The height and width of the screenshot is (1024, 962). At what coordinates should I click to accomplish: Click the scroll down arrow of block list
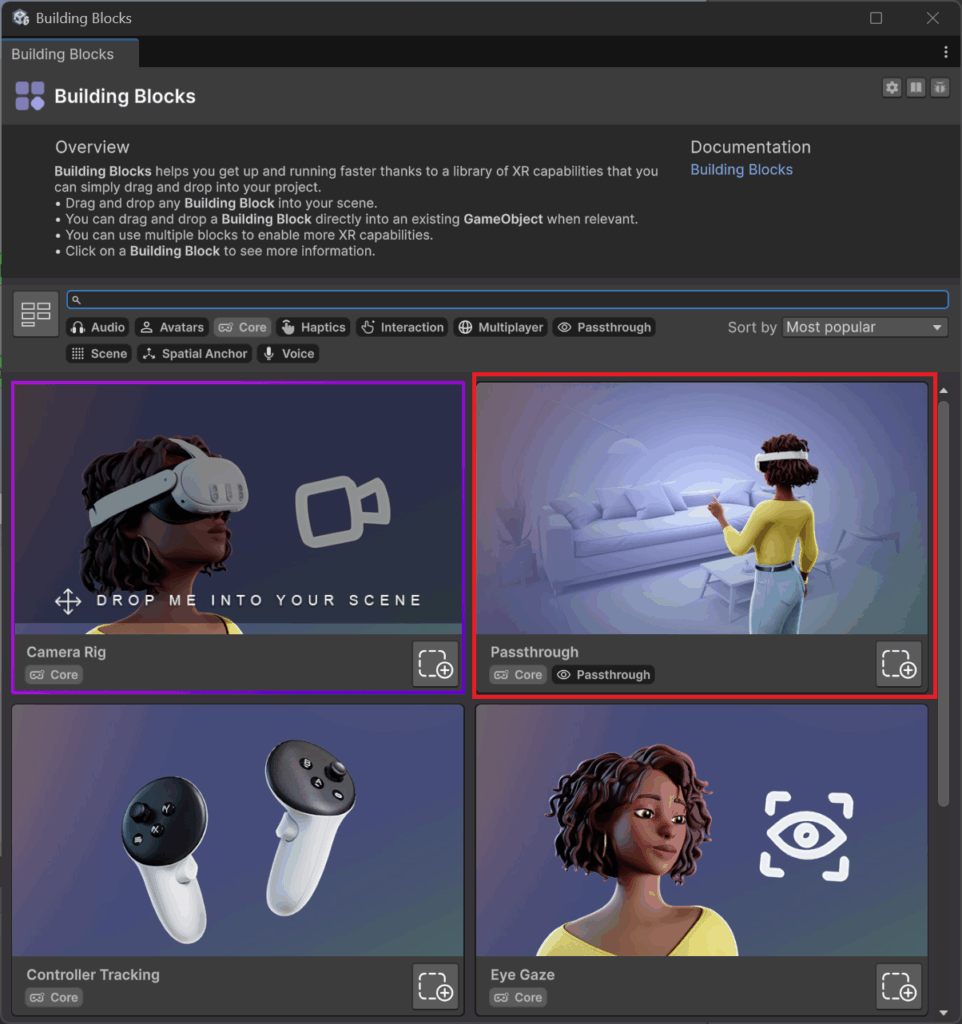click(x=943, y=1013)
